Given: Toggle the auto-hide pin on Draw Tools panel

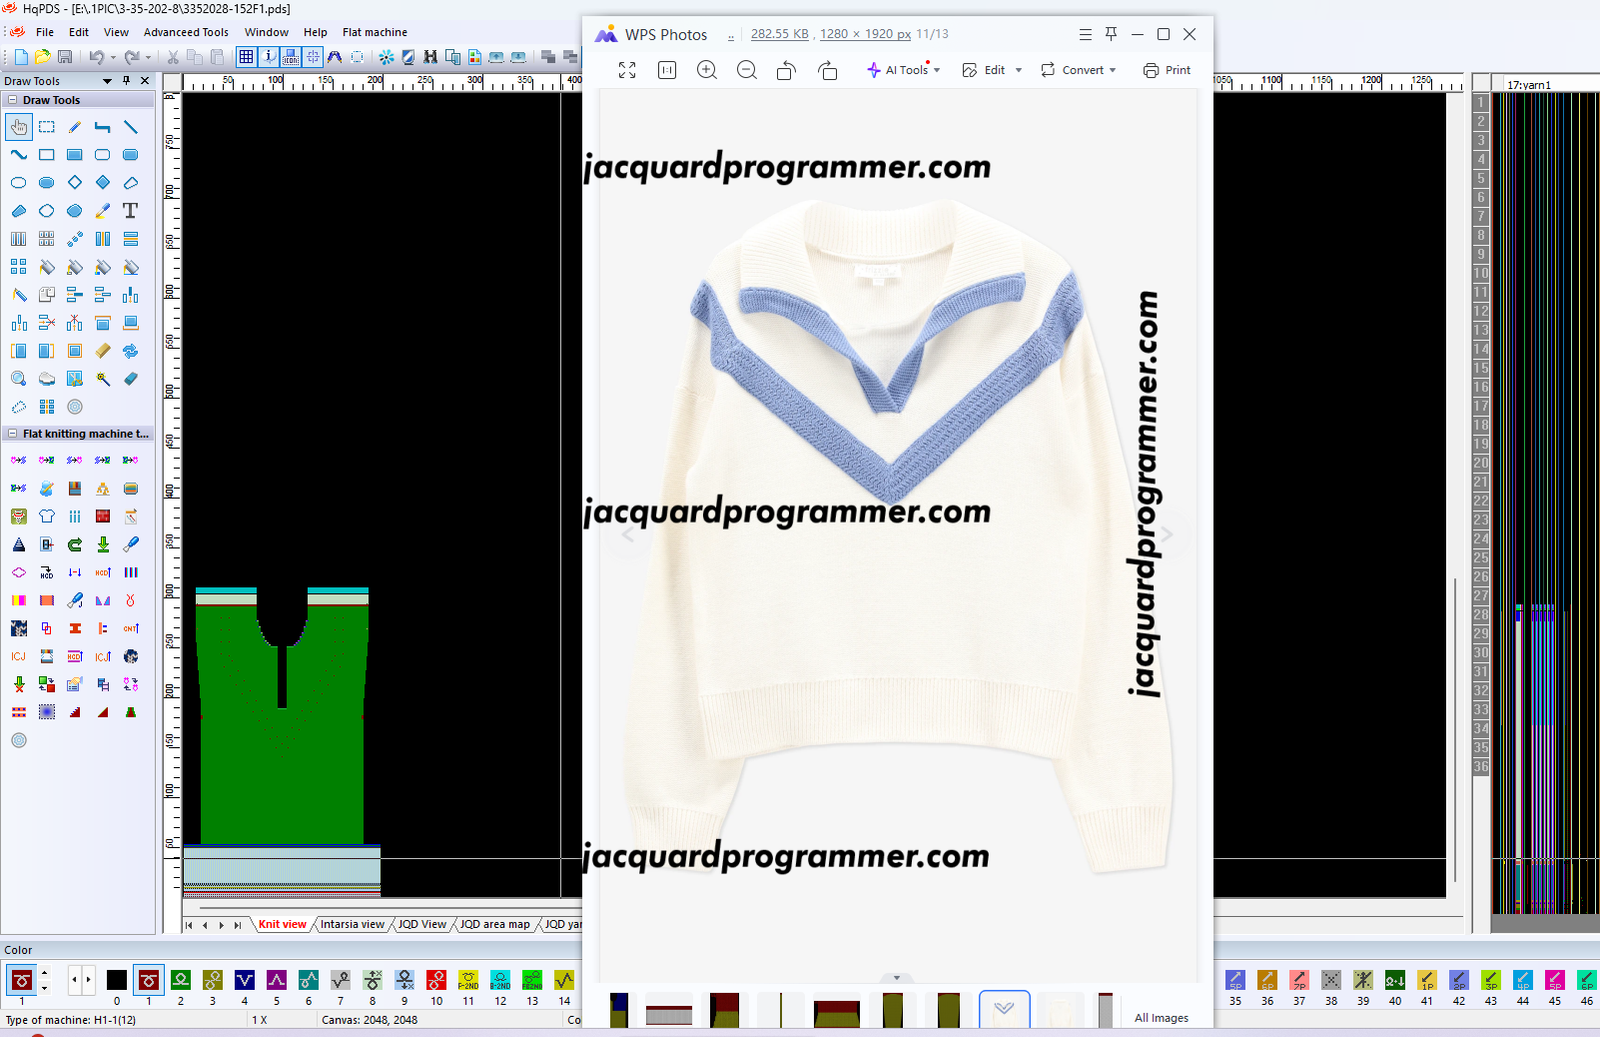Looking at the screenshot, I should [126, 81].
